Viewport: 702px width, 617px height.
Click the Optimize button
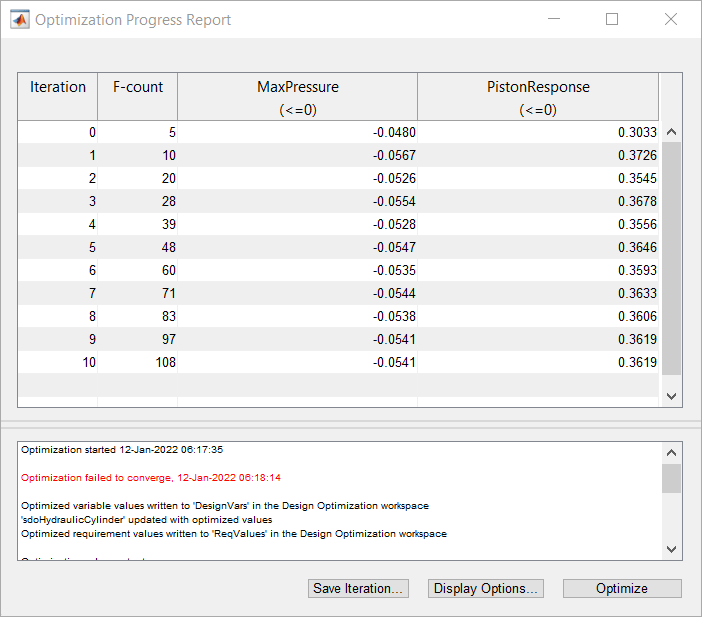[622, 588]
